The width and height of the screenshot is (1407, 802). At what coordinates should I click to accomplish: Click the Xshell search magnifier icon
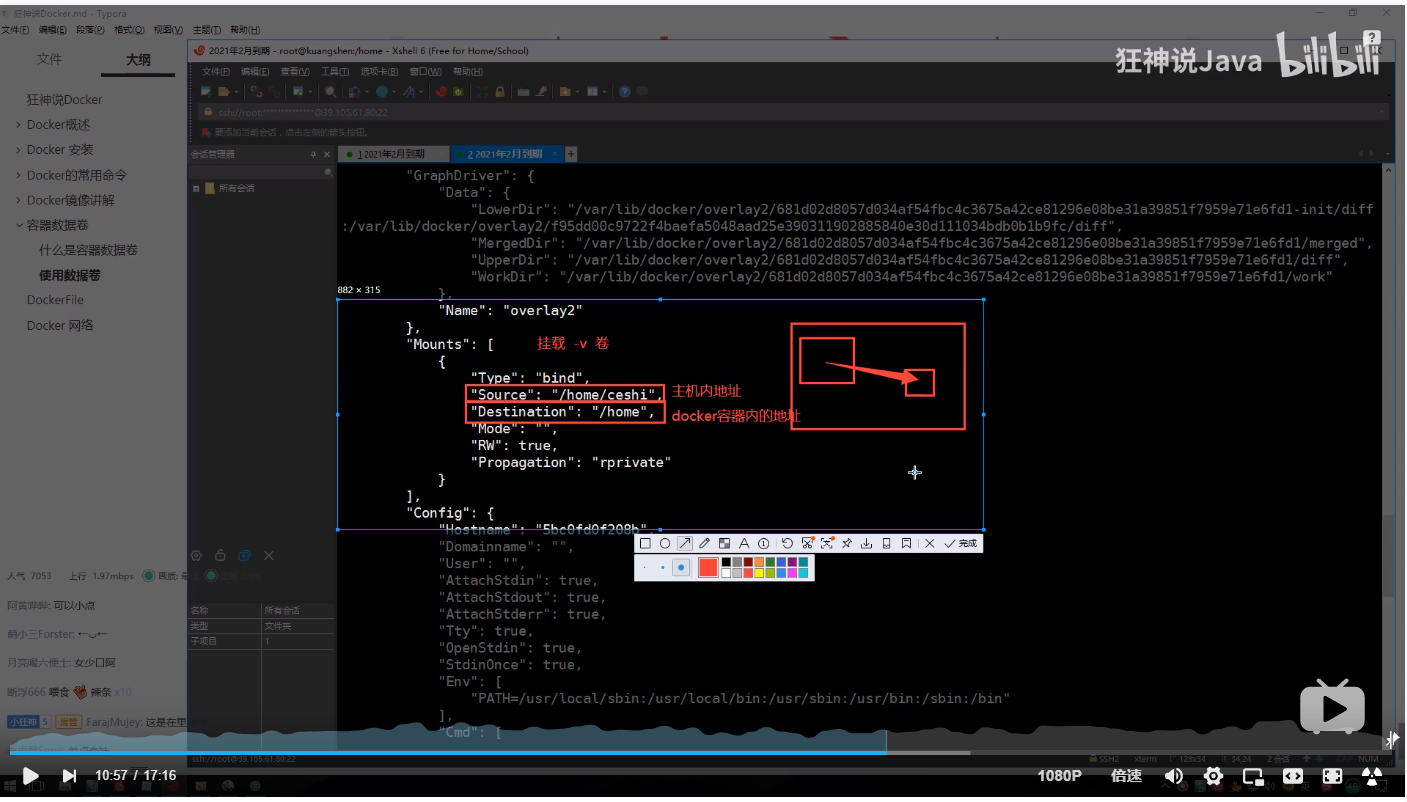(331, 92)
